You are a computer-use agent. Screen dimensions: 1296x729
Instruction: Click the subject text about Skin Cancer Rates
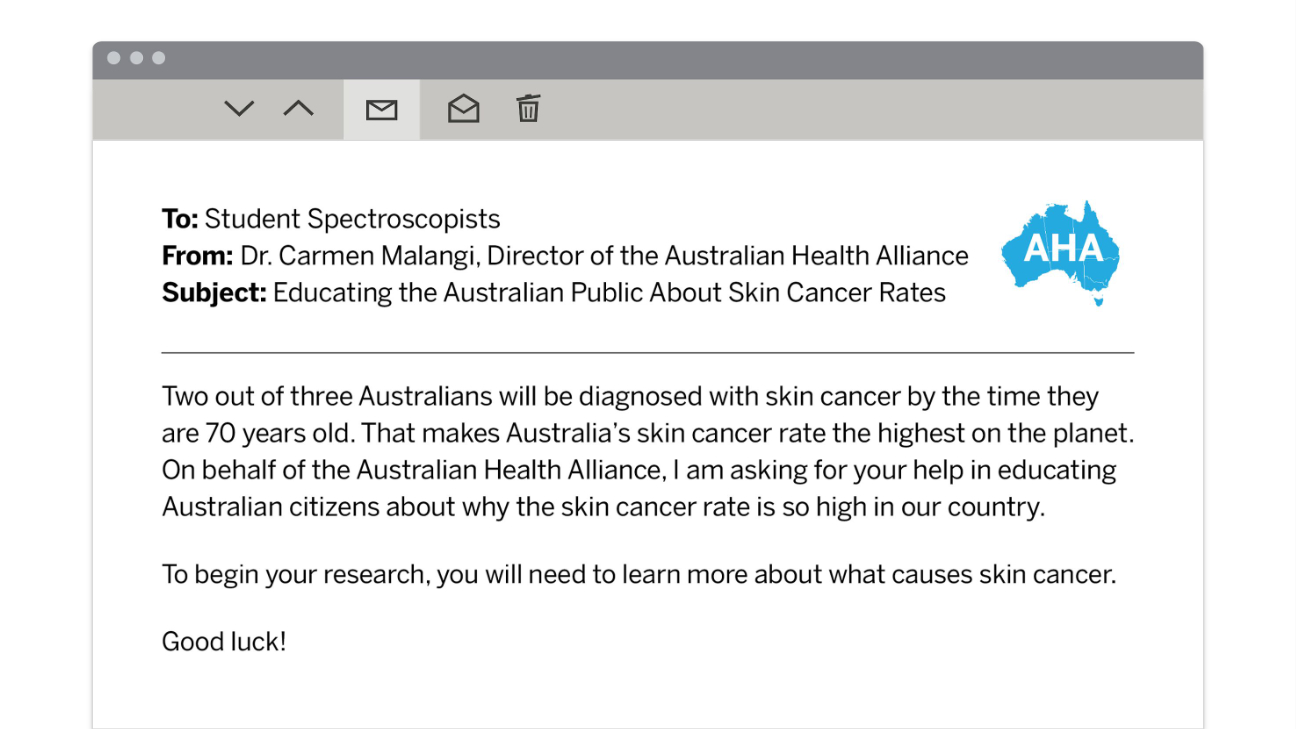coord(608,293)
